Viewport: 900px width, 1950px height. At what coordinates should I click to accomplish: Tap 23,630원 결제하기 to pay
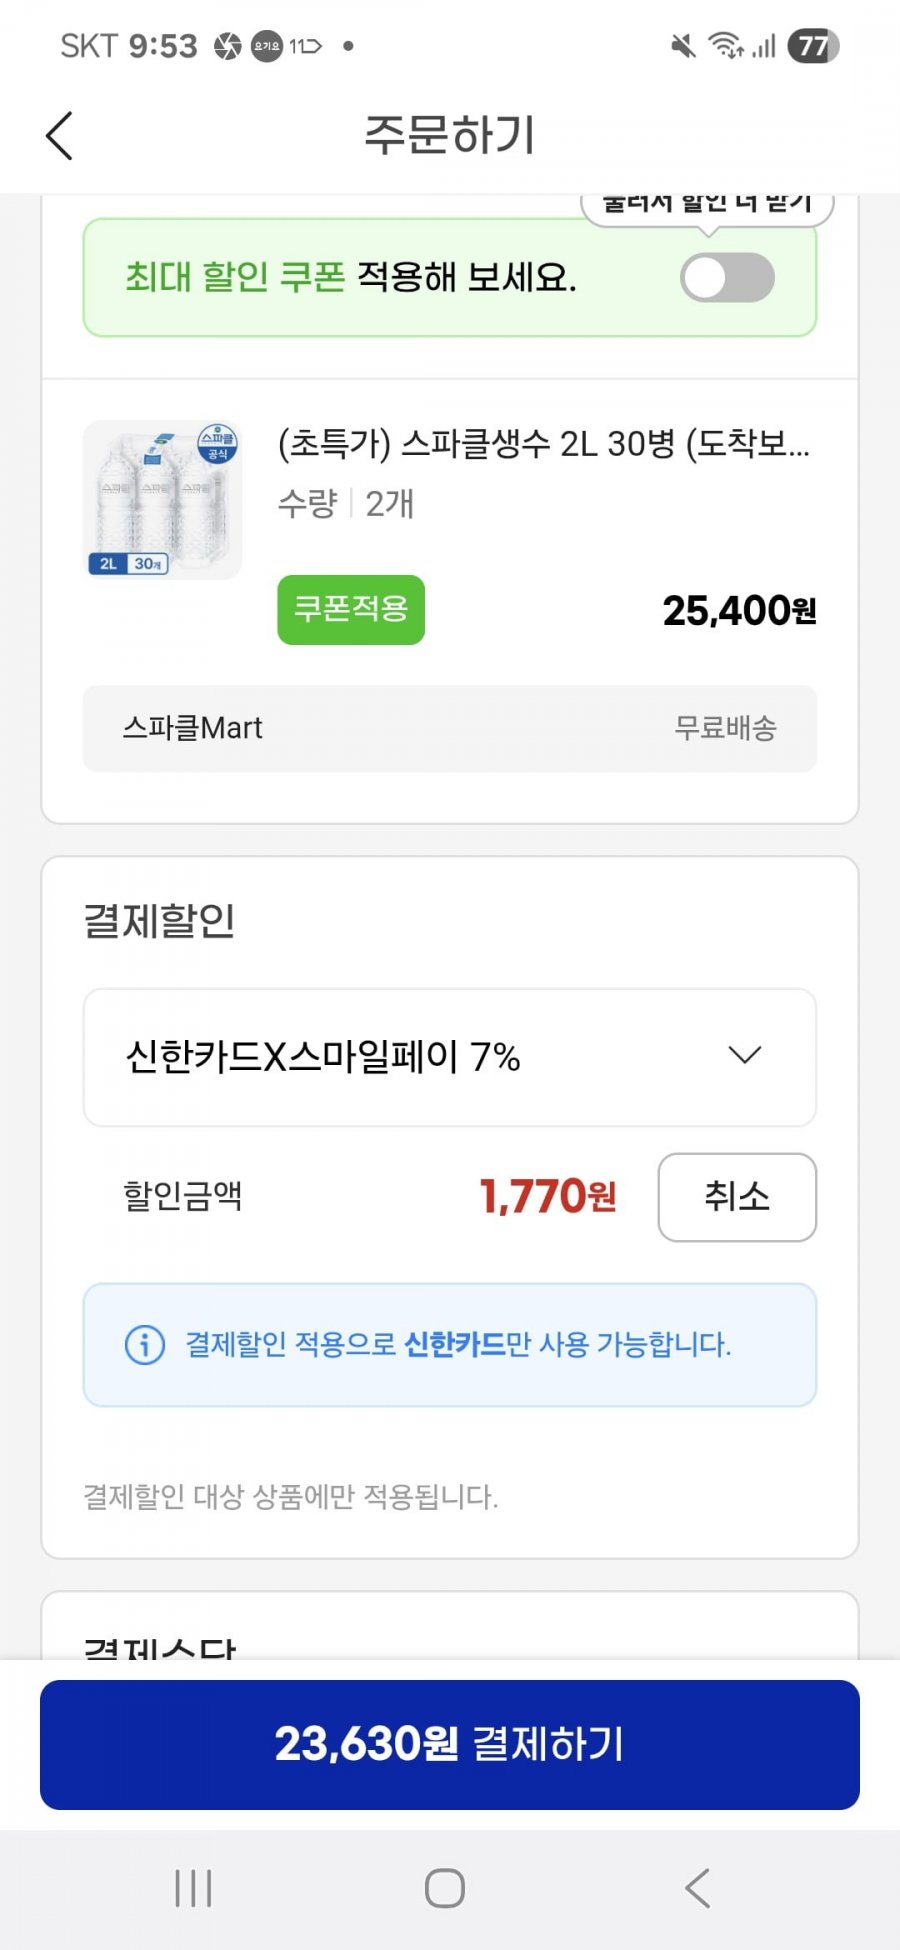tap(450, 1744)
